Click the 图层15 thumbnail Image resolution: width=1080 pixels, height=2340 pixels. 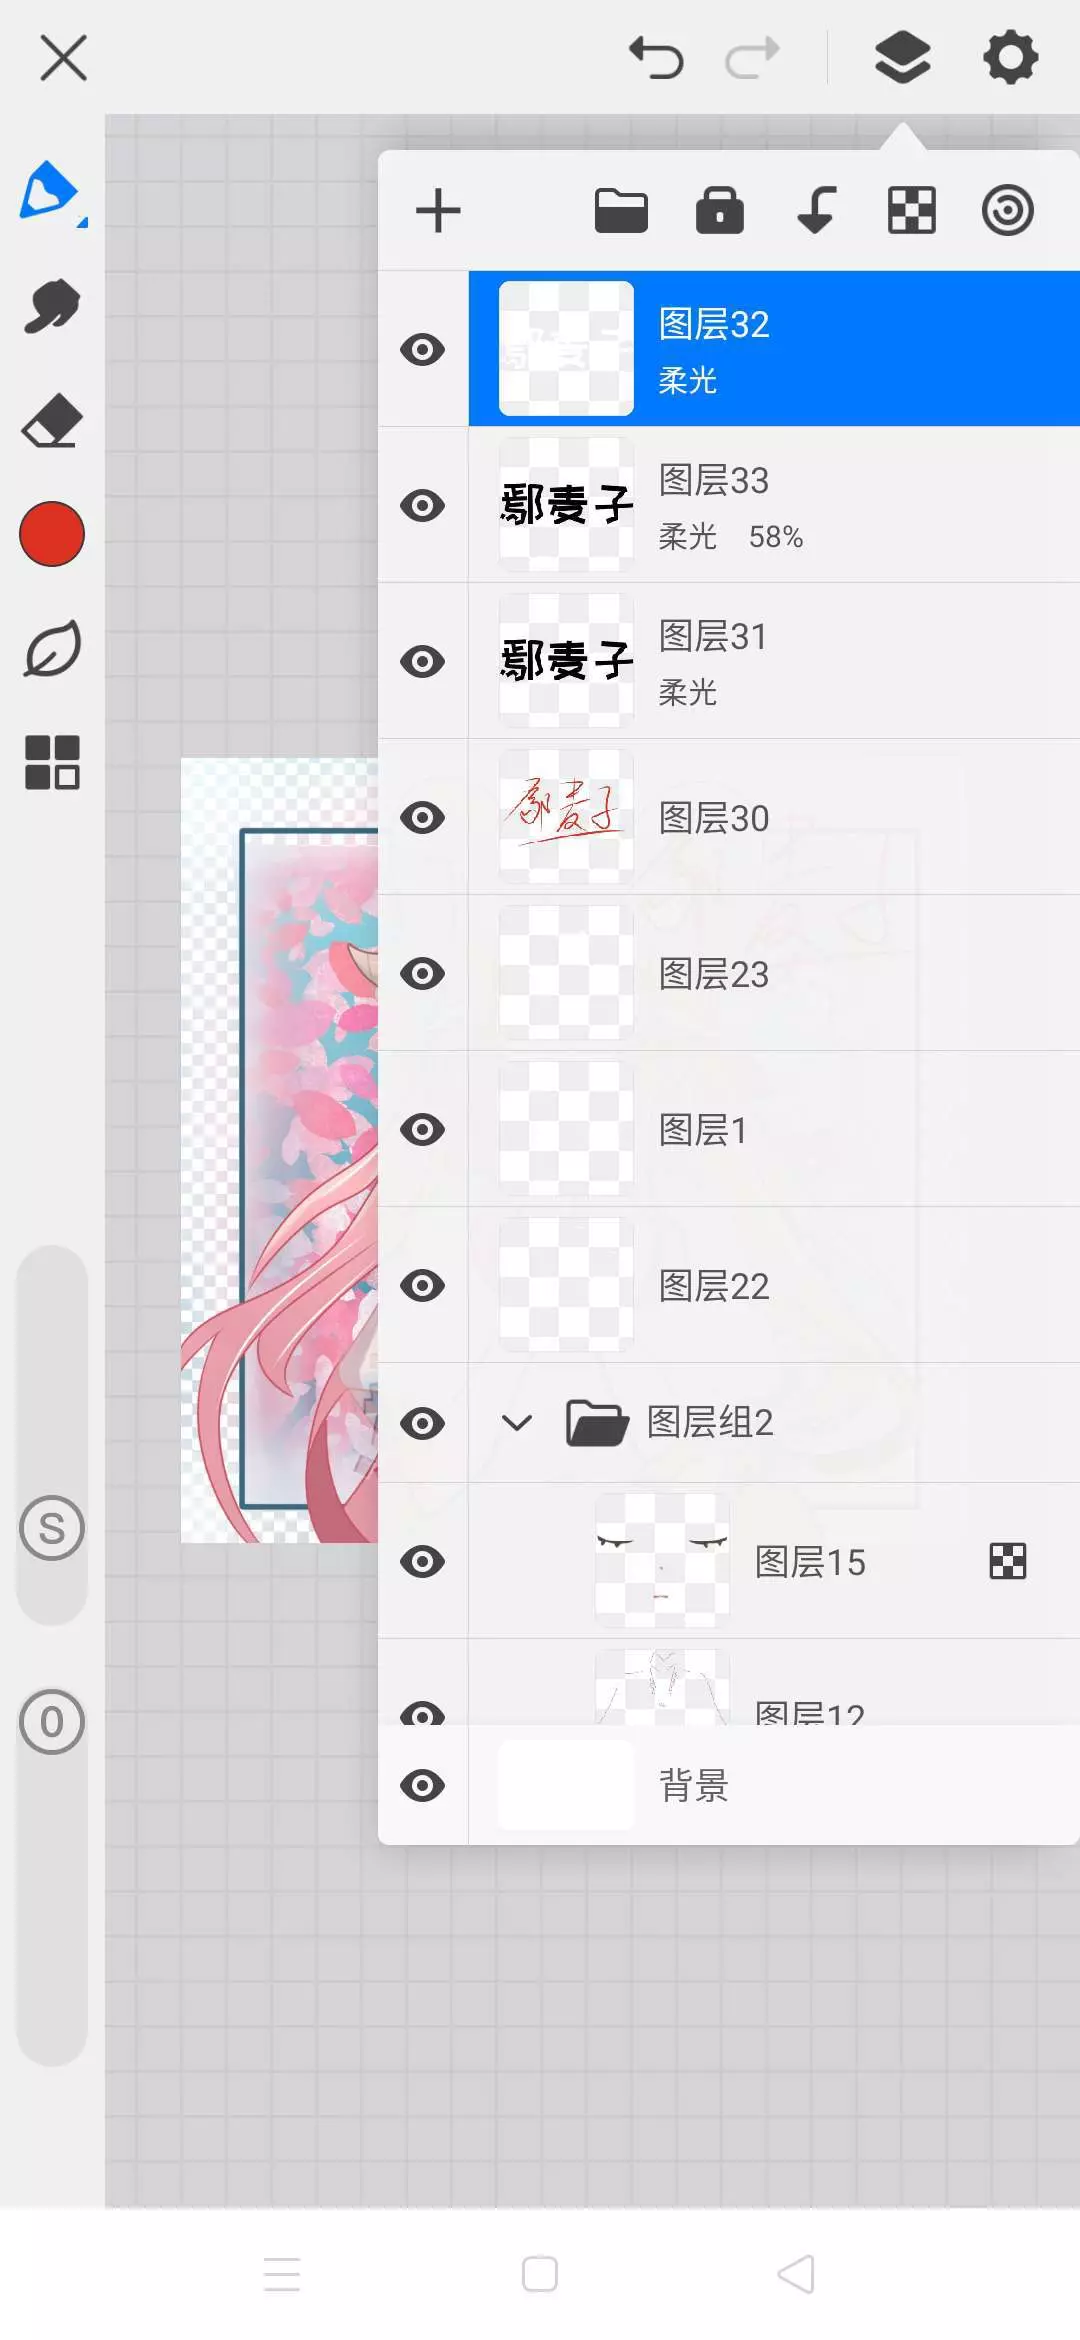click(661, 1561)
